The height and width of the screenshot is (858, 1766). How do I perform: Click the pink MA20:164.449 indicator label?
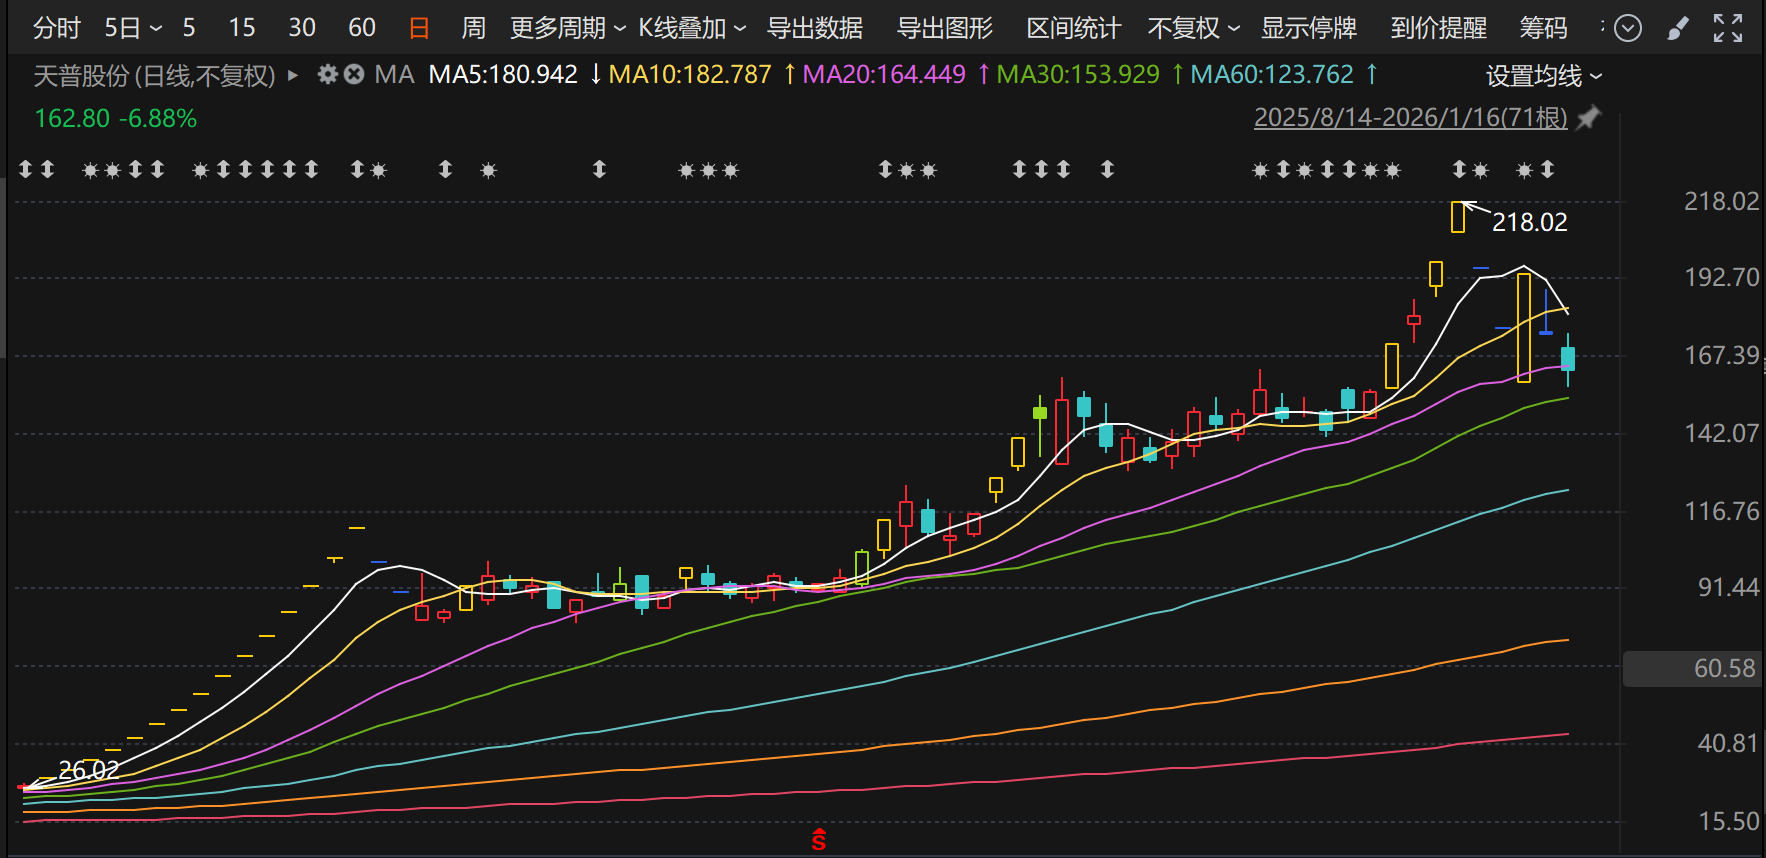[884, 75]
